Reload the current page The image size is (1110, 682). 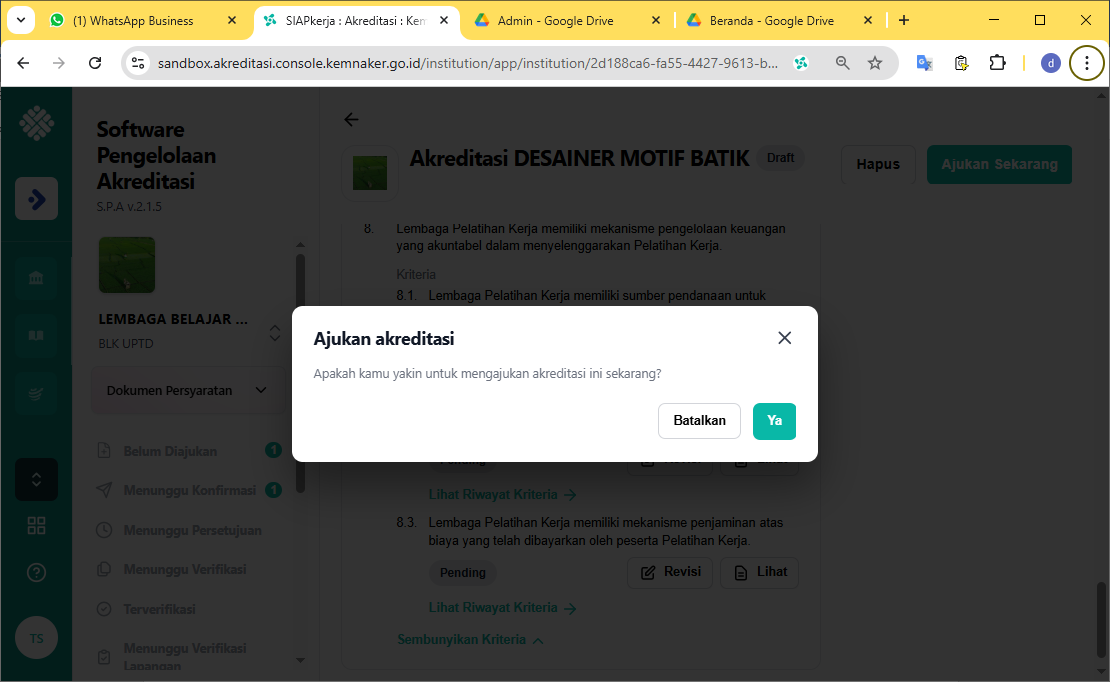[x=95, y=63]
